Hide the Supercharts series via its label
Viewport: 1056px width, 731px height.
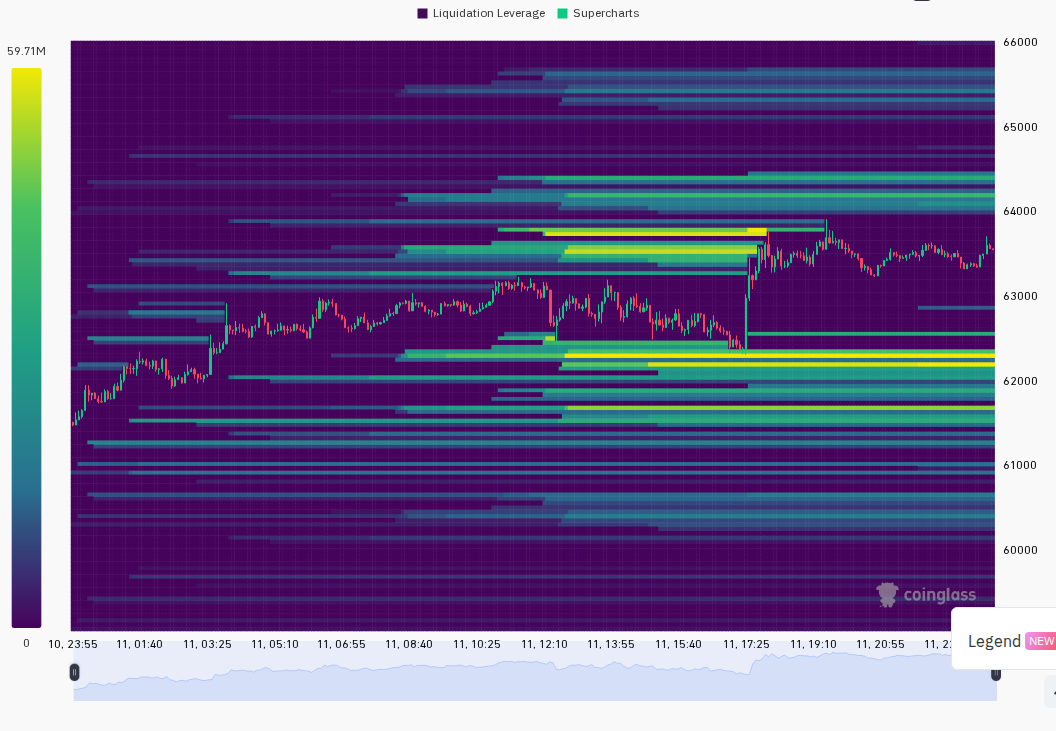pos(605,13)
